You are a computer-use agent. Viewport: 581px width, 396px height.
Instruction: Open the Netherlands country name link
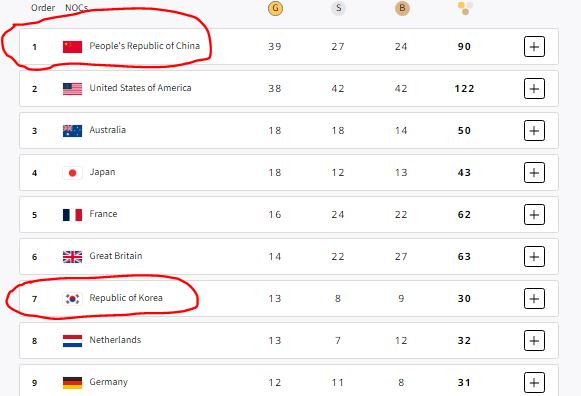click(x=115, y=340)
